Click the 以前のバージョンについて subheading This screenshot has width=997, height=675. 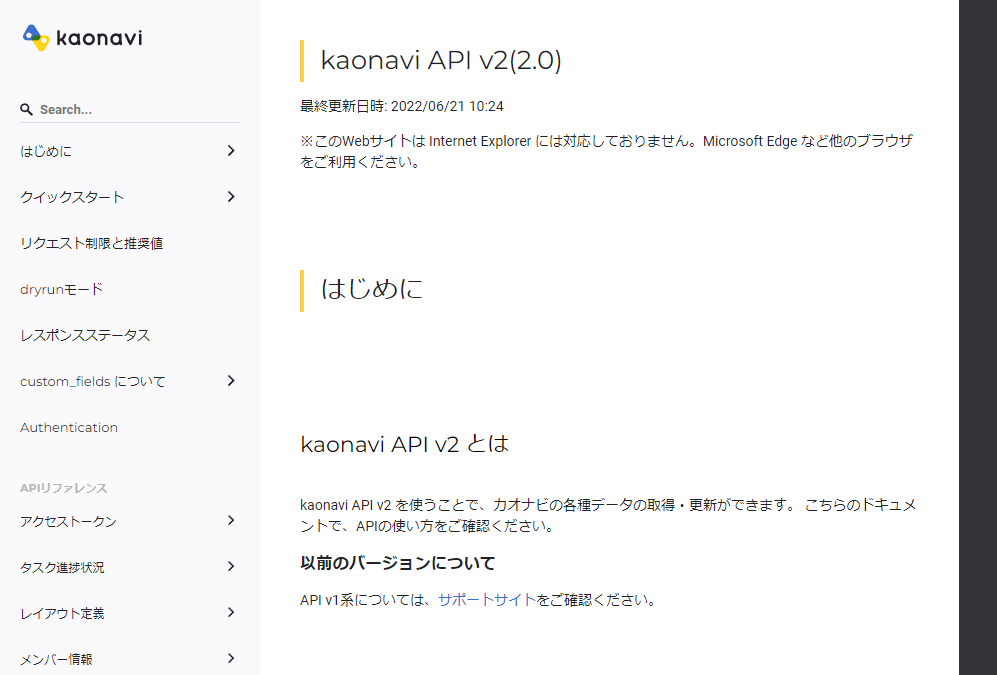pyautogui.click(x=397, y=563)
